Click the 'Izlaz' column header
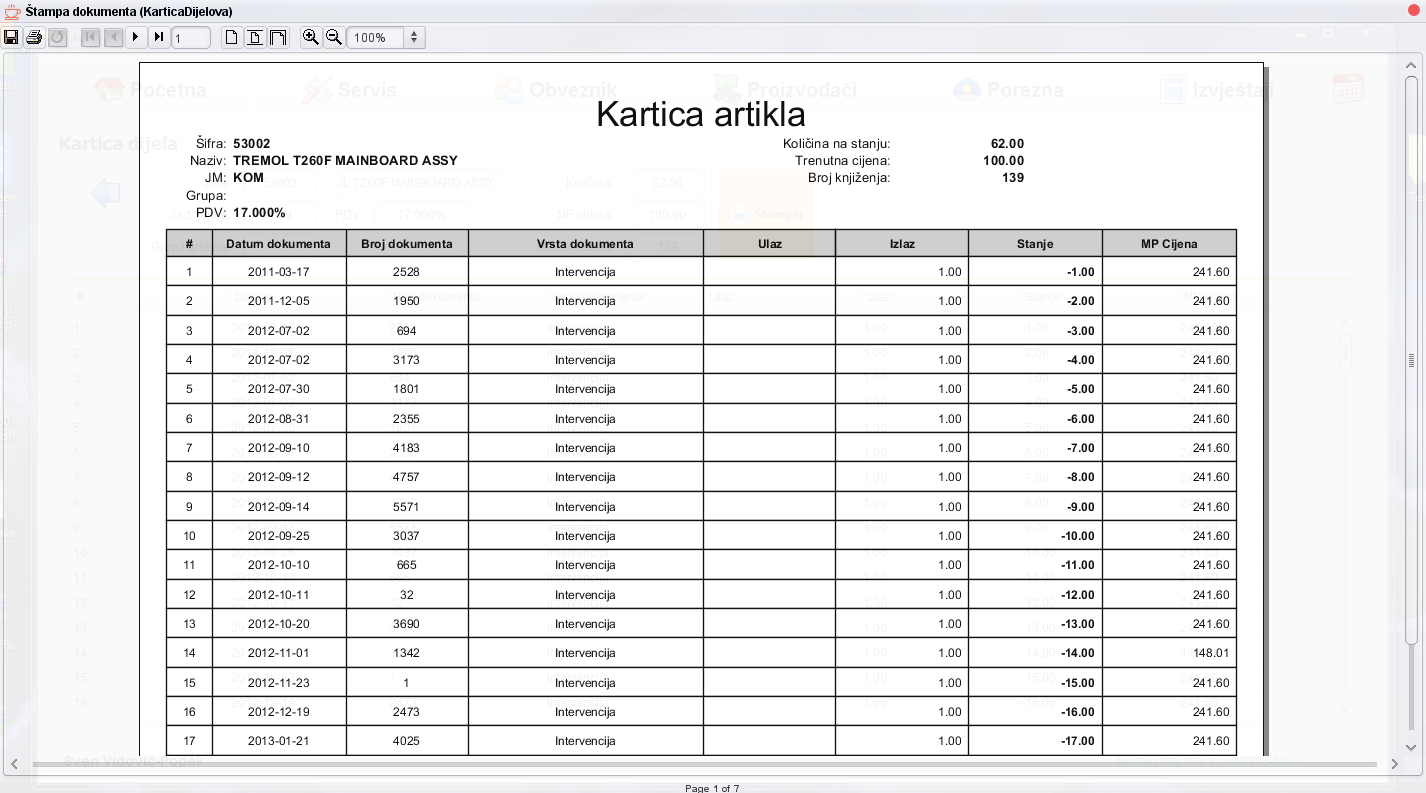 (x=902, y=243)
